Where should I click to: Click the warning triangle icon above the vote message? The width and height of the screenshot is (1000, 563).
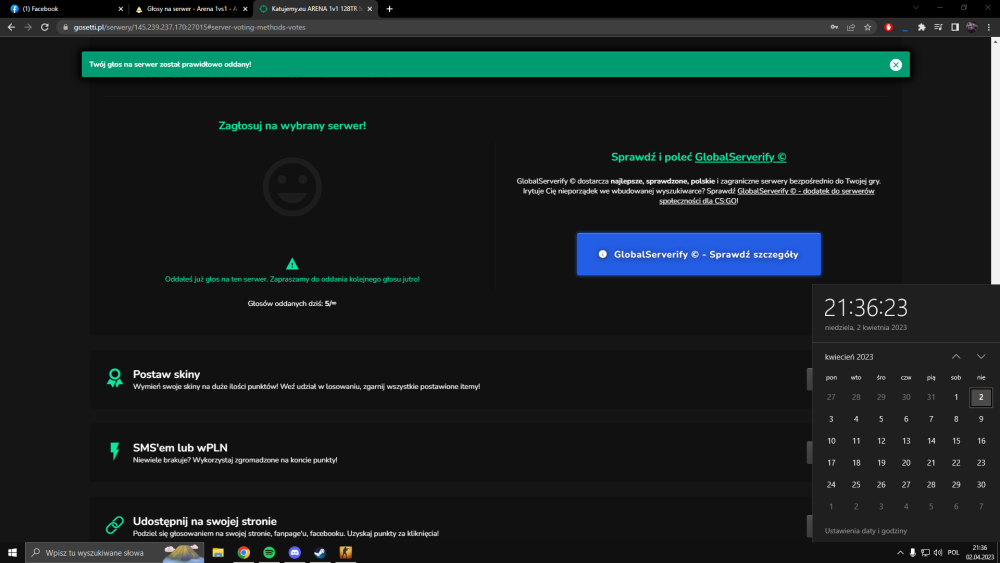292,263
